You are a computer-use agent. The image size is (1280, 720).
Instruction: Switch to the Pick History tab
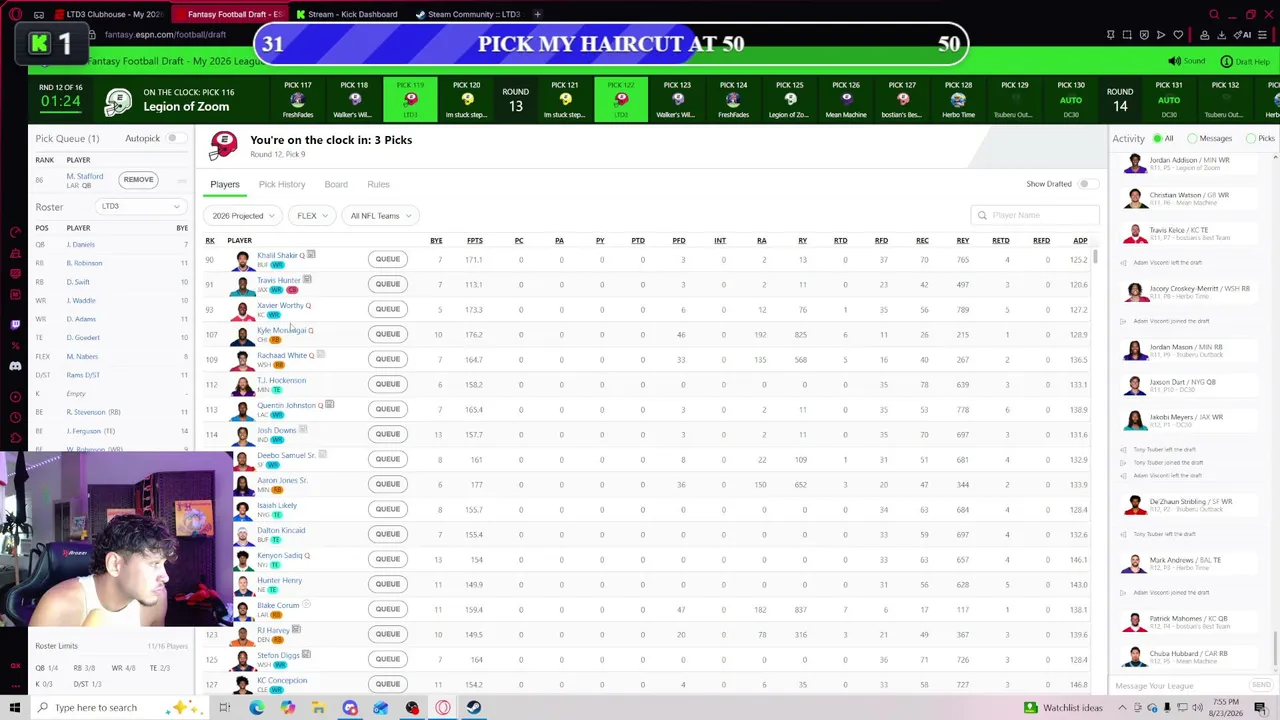coord(282,184)
